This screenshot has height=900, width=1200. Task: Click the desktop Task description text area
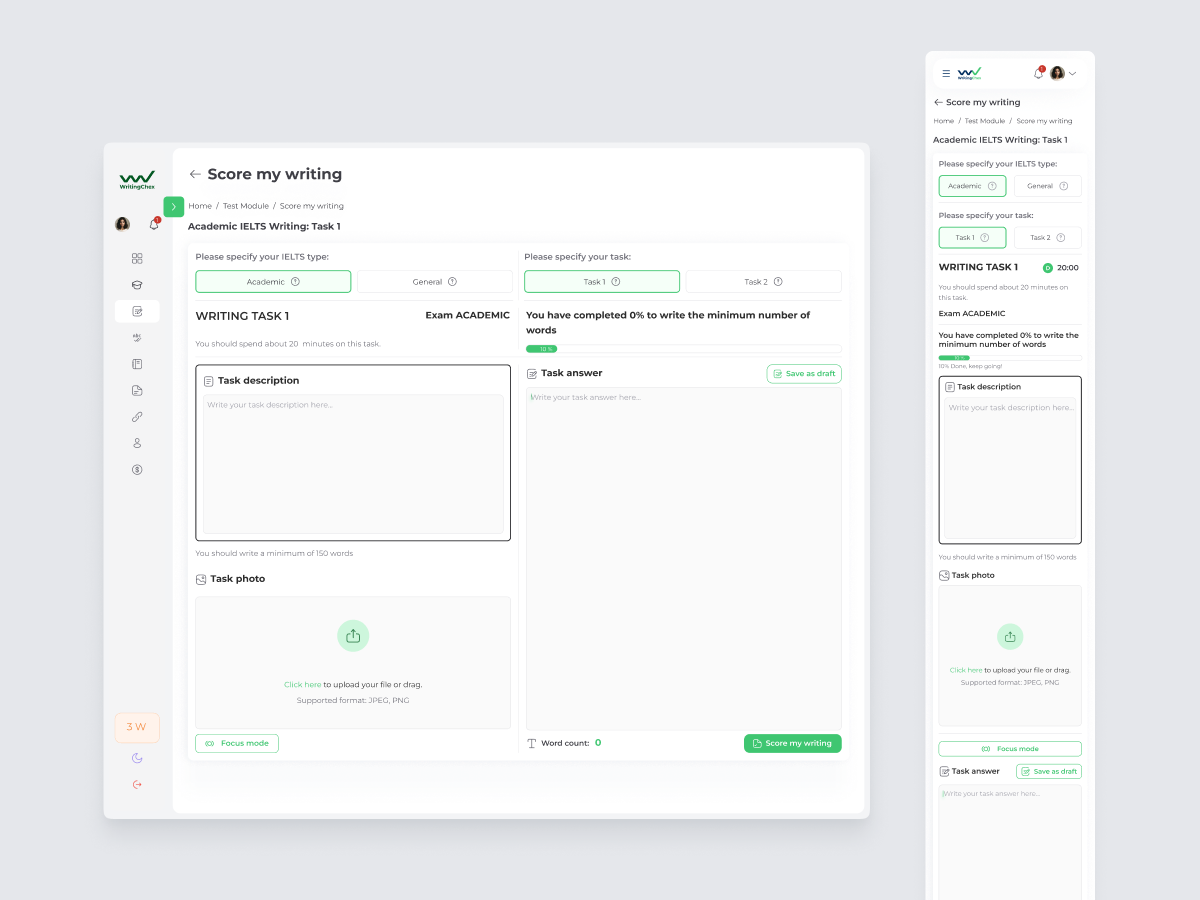coord(353,464)
